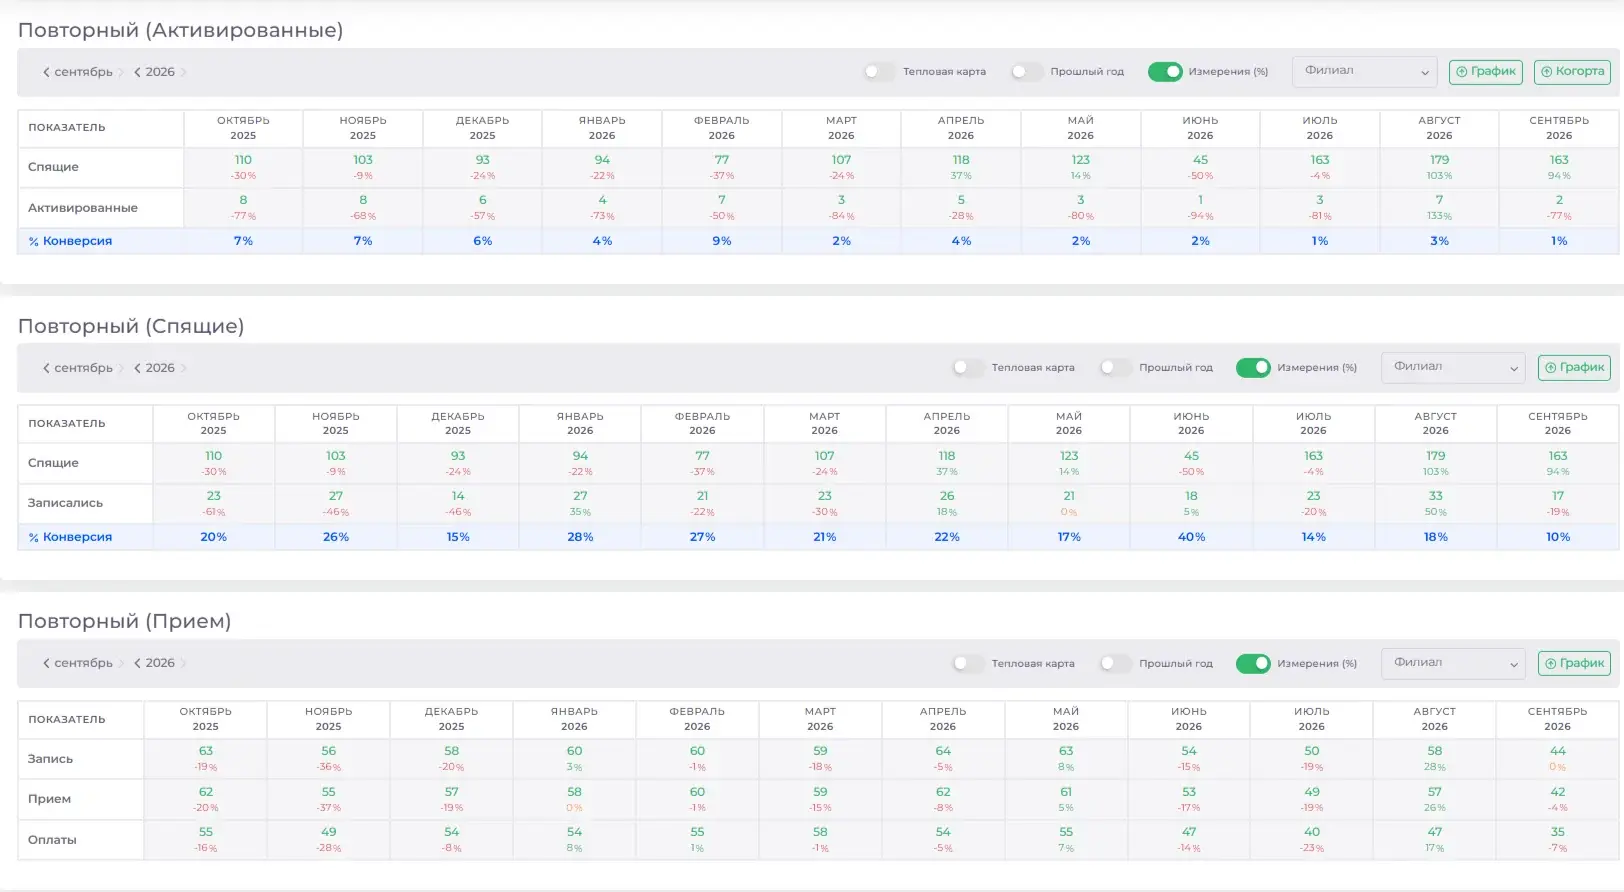Open the Когорта view
The width and height of the screenshot is (1624, 892).
[1573, 72]
